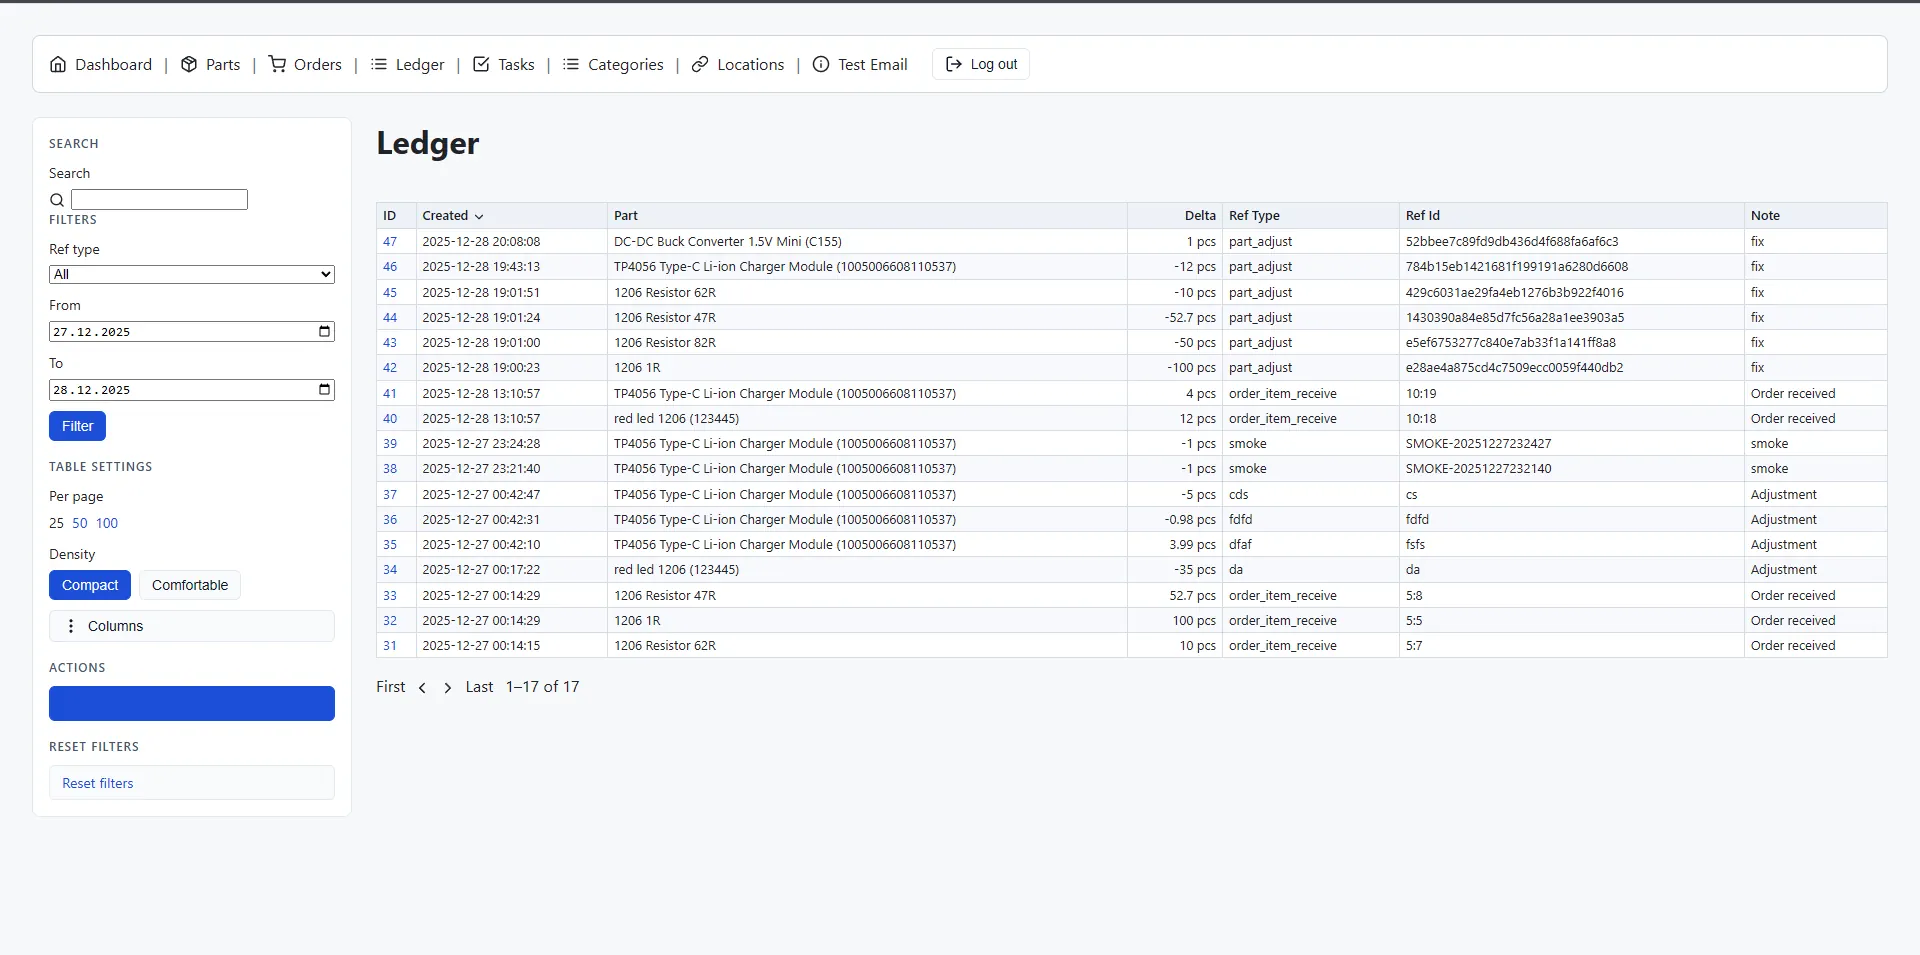
Task: Open ledger entry ID 44
Action: [390, 317]
